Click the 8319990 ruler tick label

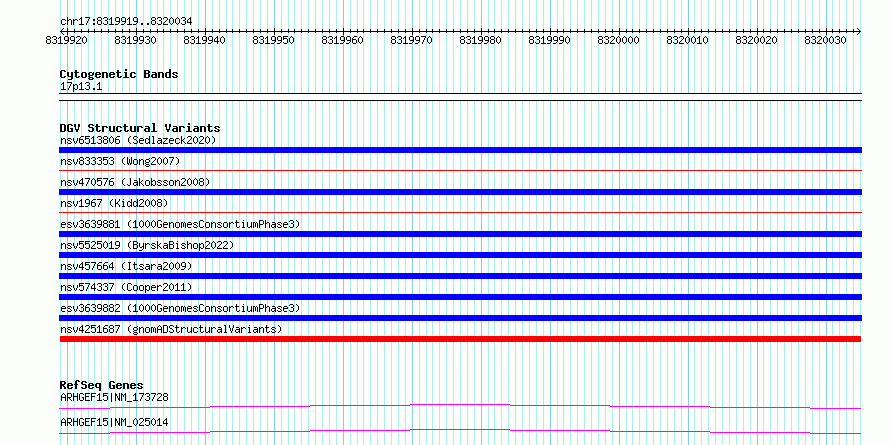coord(550,40)
